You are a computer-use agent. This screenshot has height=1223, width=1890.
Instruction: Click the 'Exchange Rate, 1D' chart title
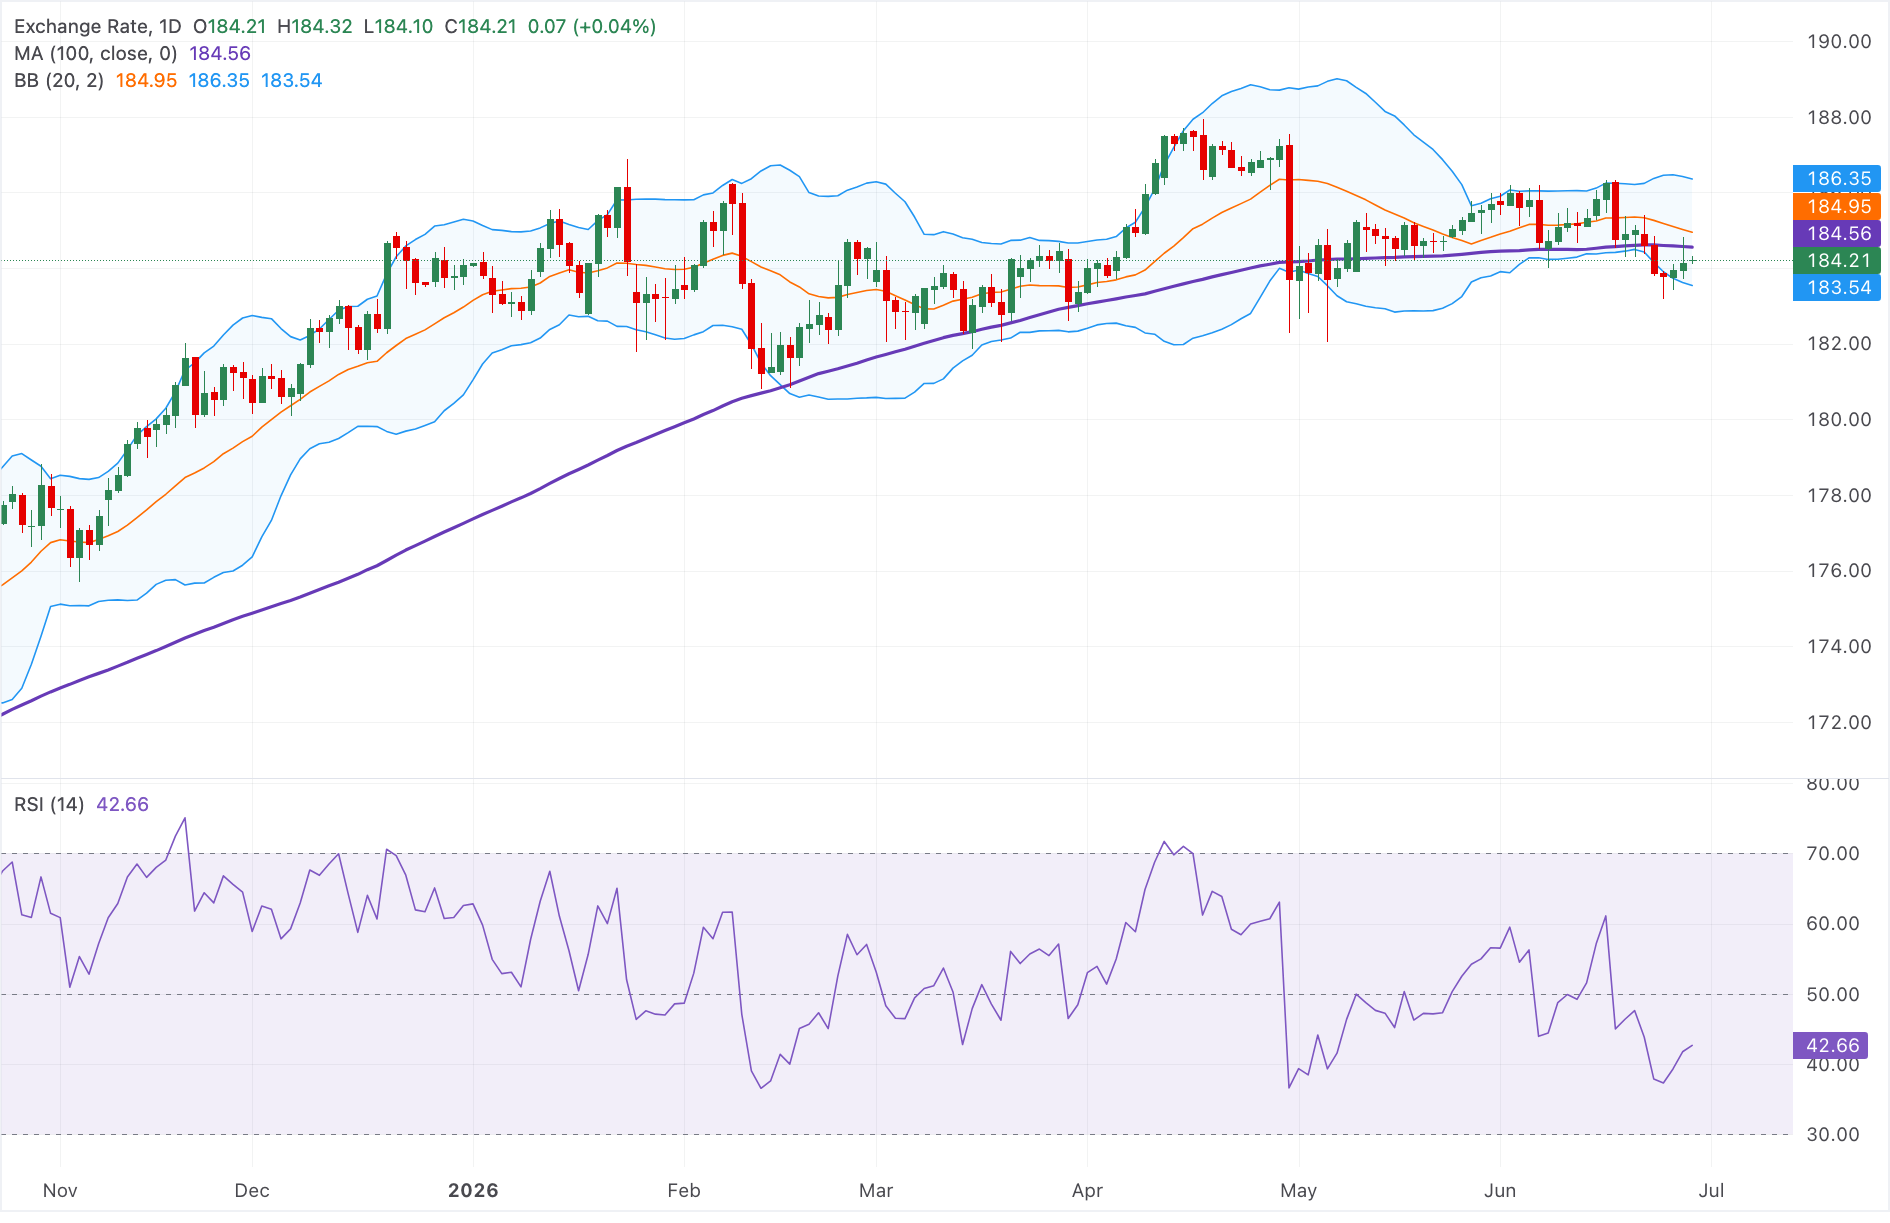[x=98, y=27]
